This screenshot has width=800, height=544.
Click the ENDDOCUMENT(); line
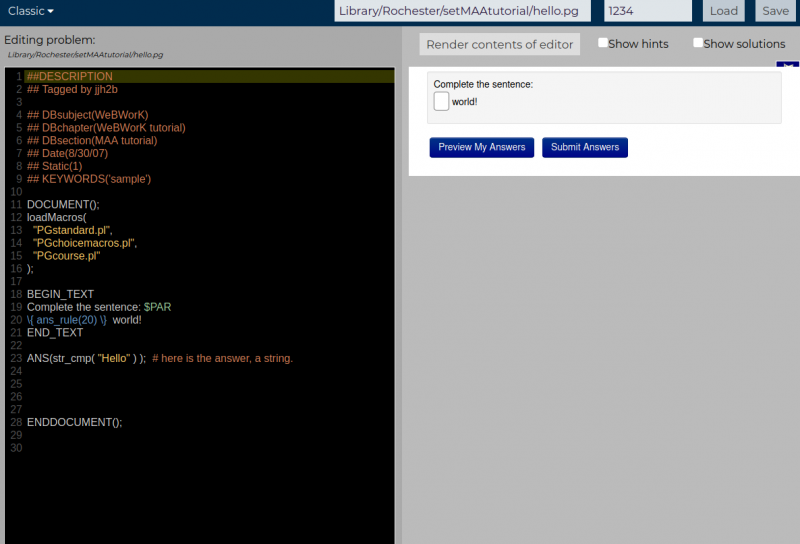(x=74, y=422)
